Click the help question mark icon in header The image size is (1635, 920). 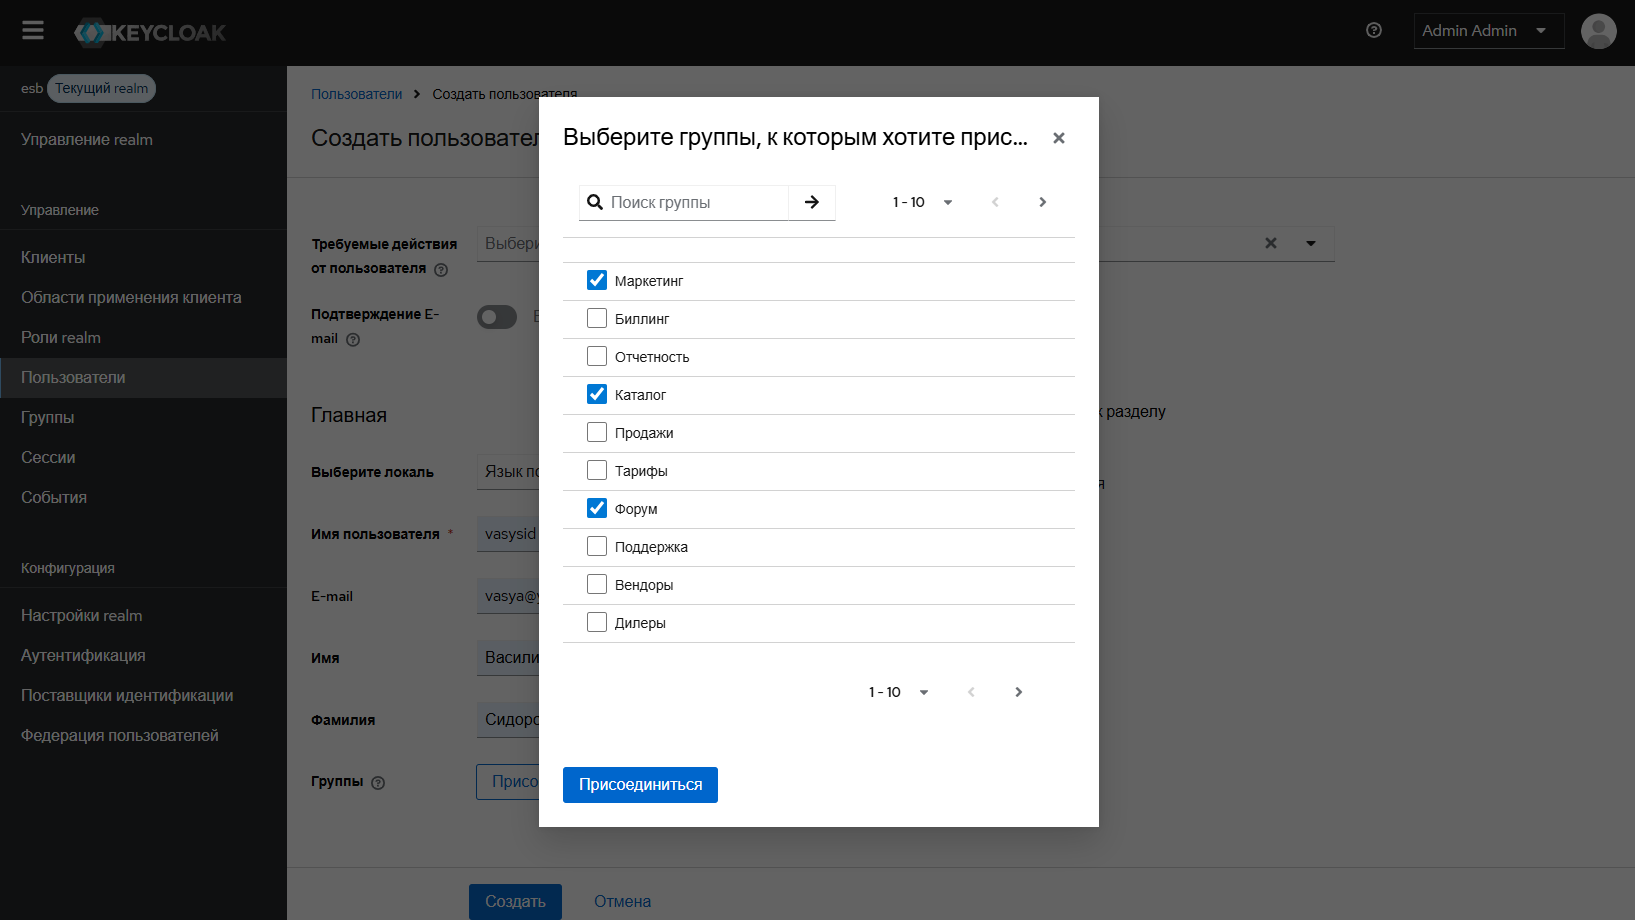pos(1374,31)
